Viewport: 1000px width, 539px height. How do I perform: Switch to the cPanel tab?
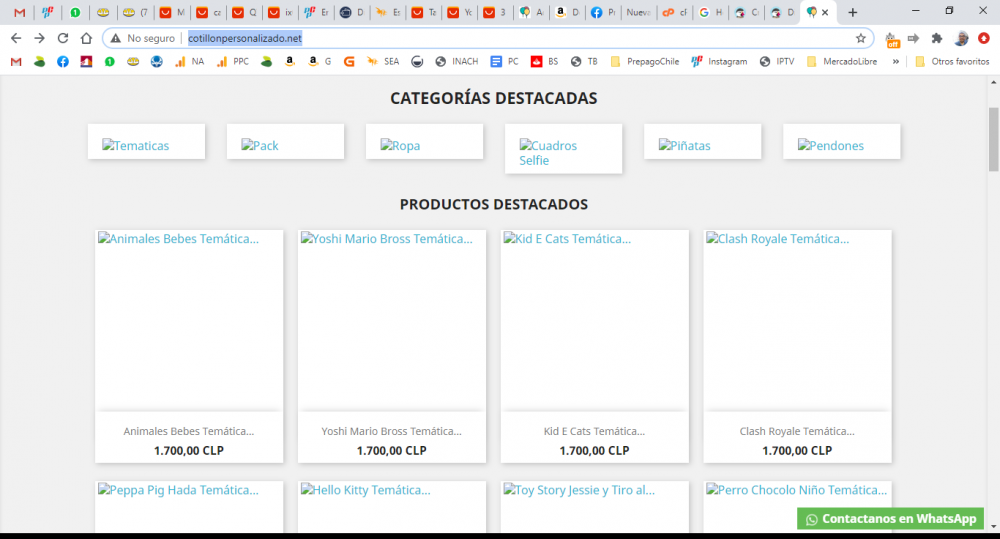tap(674, 12)
